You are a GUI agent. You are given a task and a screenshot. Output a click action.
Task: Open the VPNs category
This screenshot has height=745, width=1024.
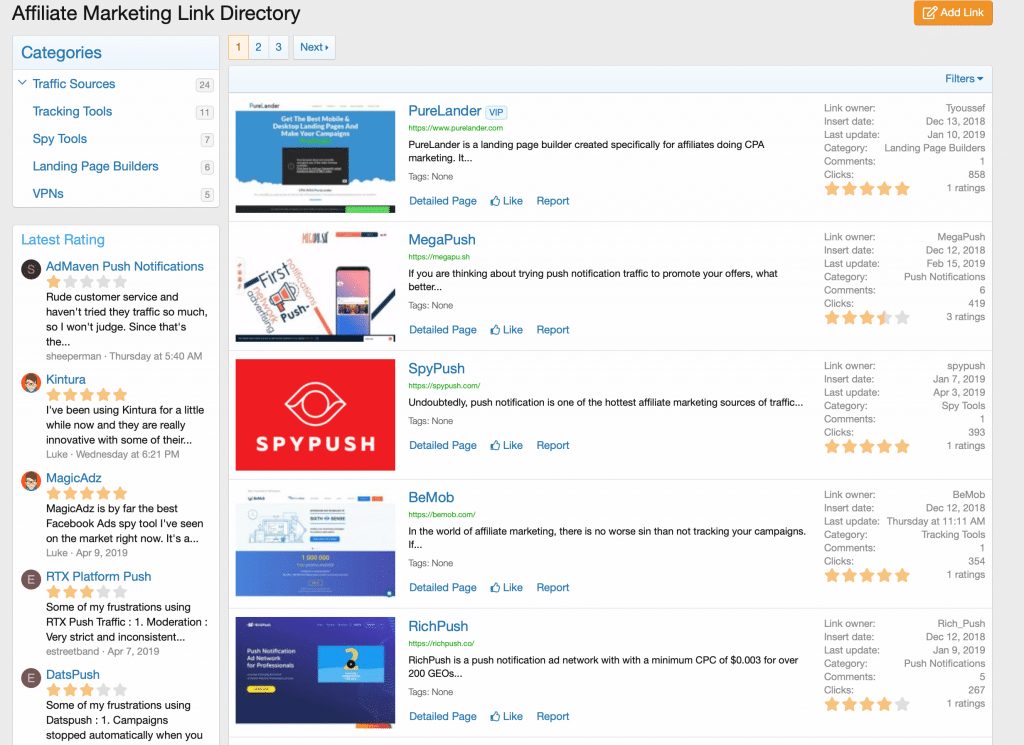[x=48, y=193]
